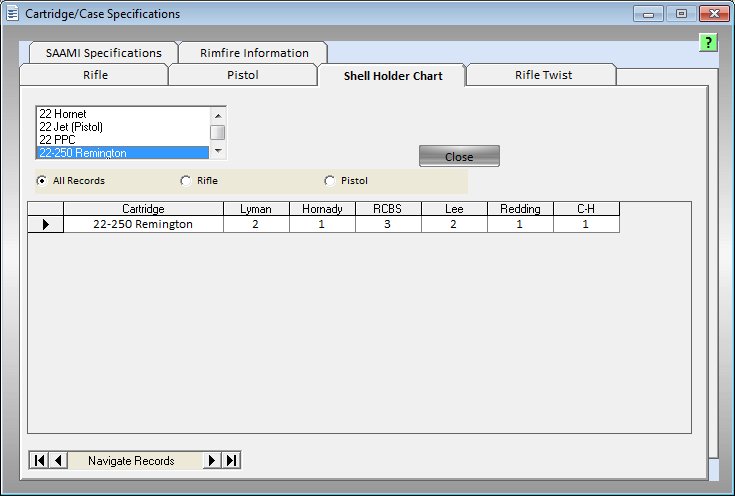Click the green help question mark icon
Image resolution: width=735 pixels, height=496 pixels.
[x=708, y=42]
